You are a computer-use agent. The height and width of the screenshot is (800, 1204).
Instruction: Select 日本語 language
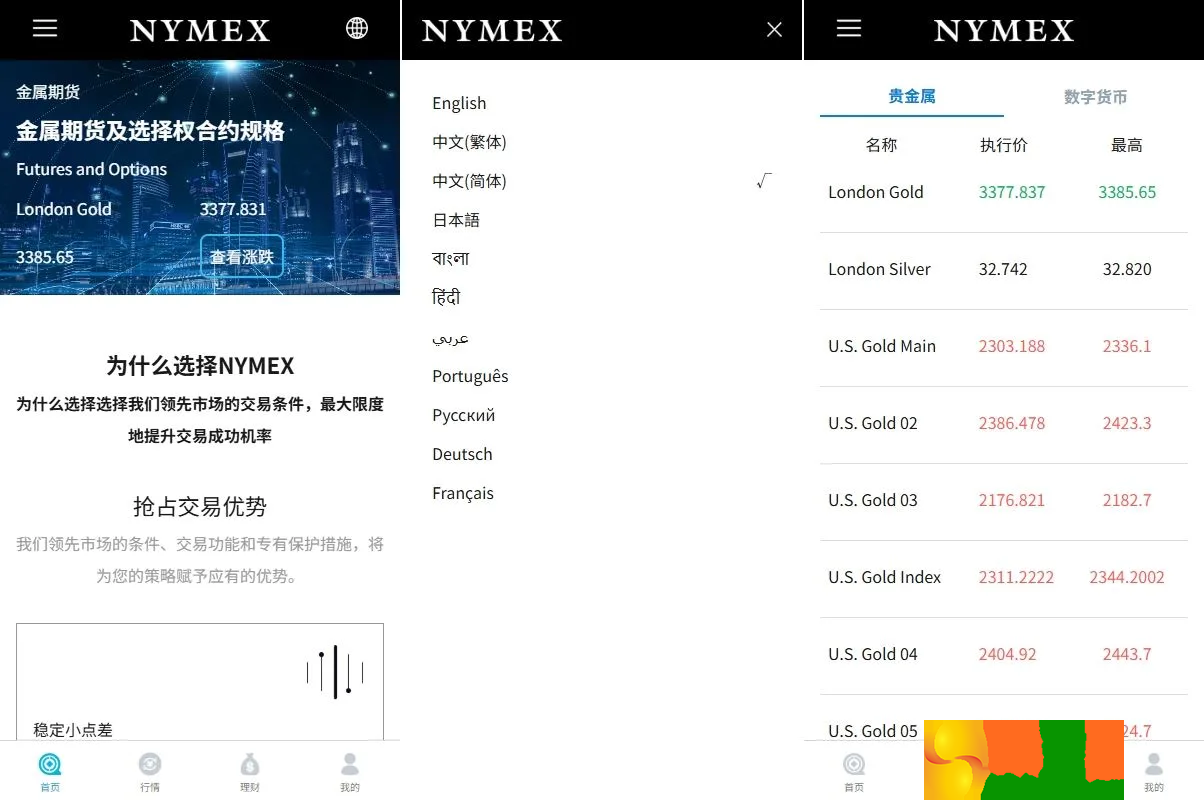pos(456,220)
